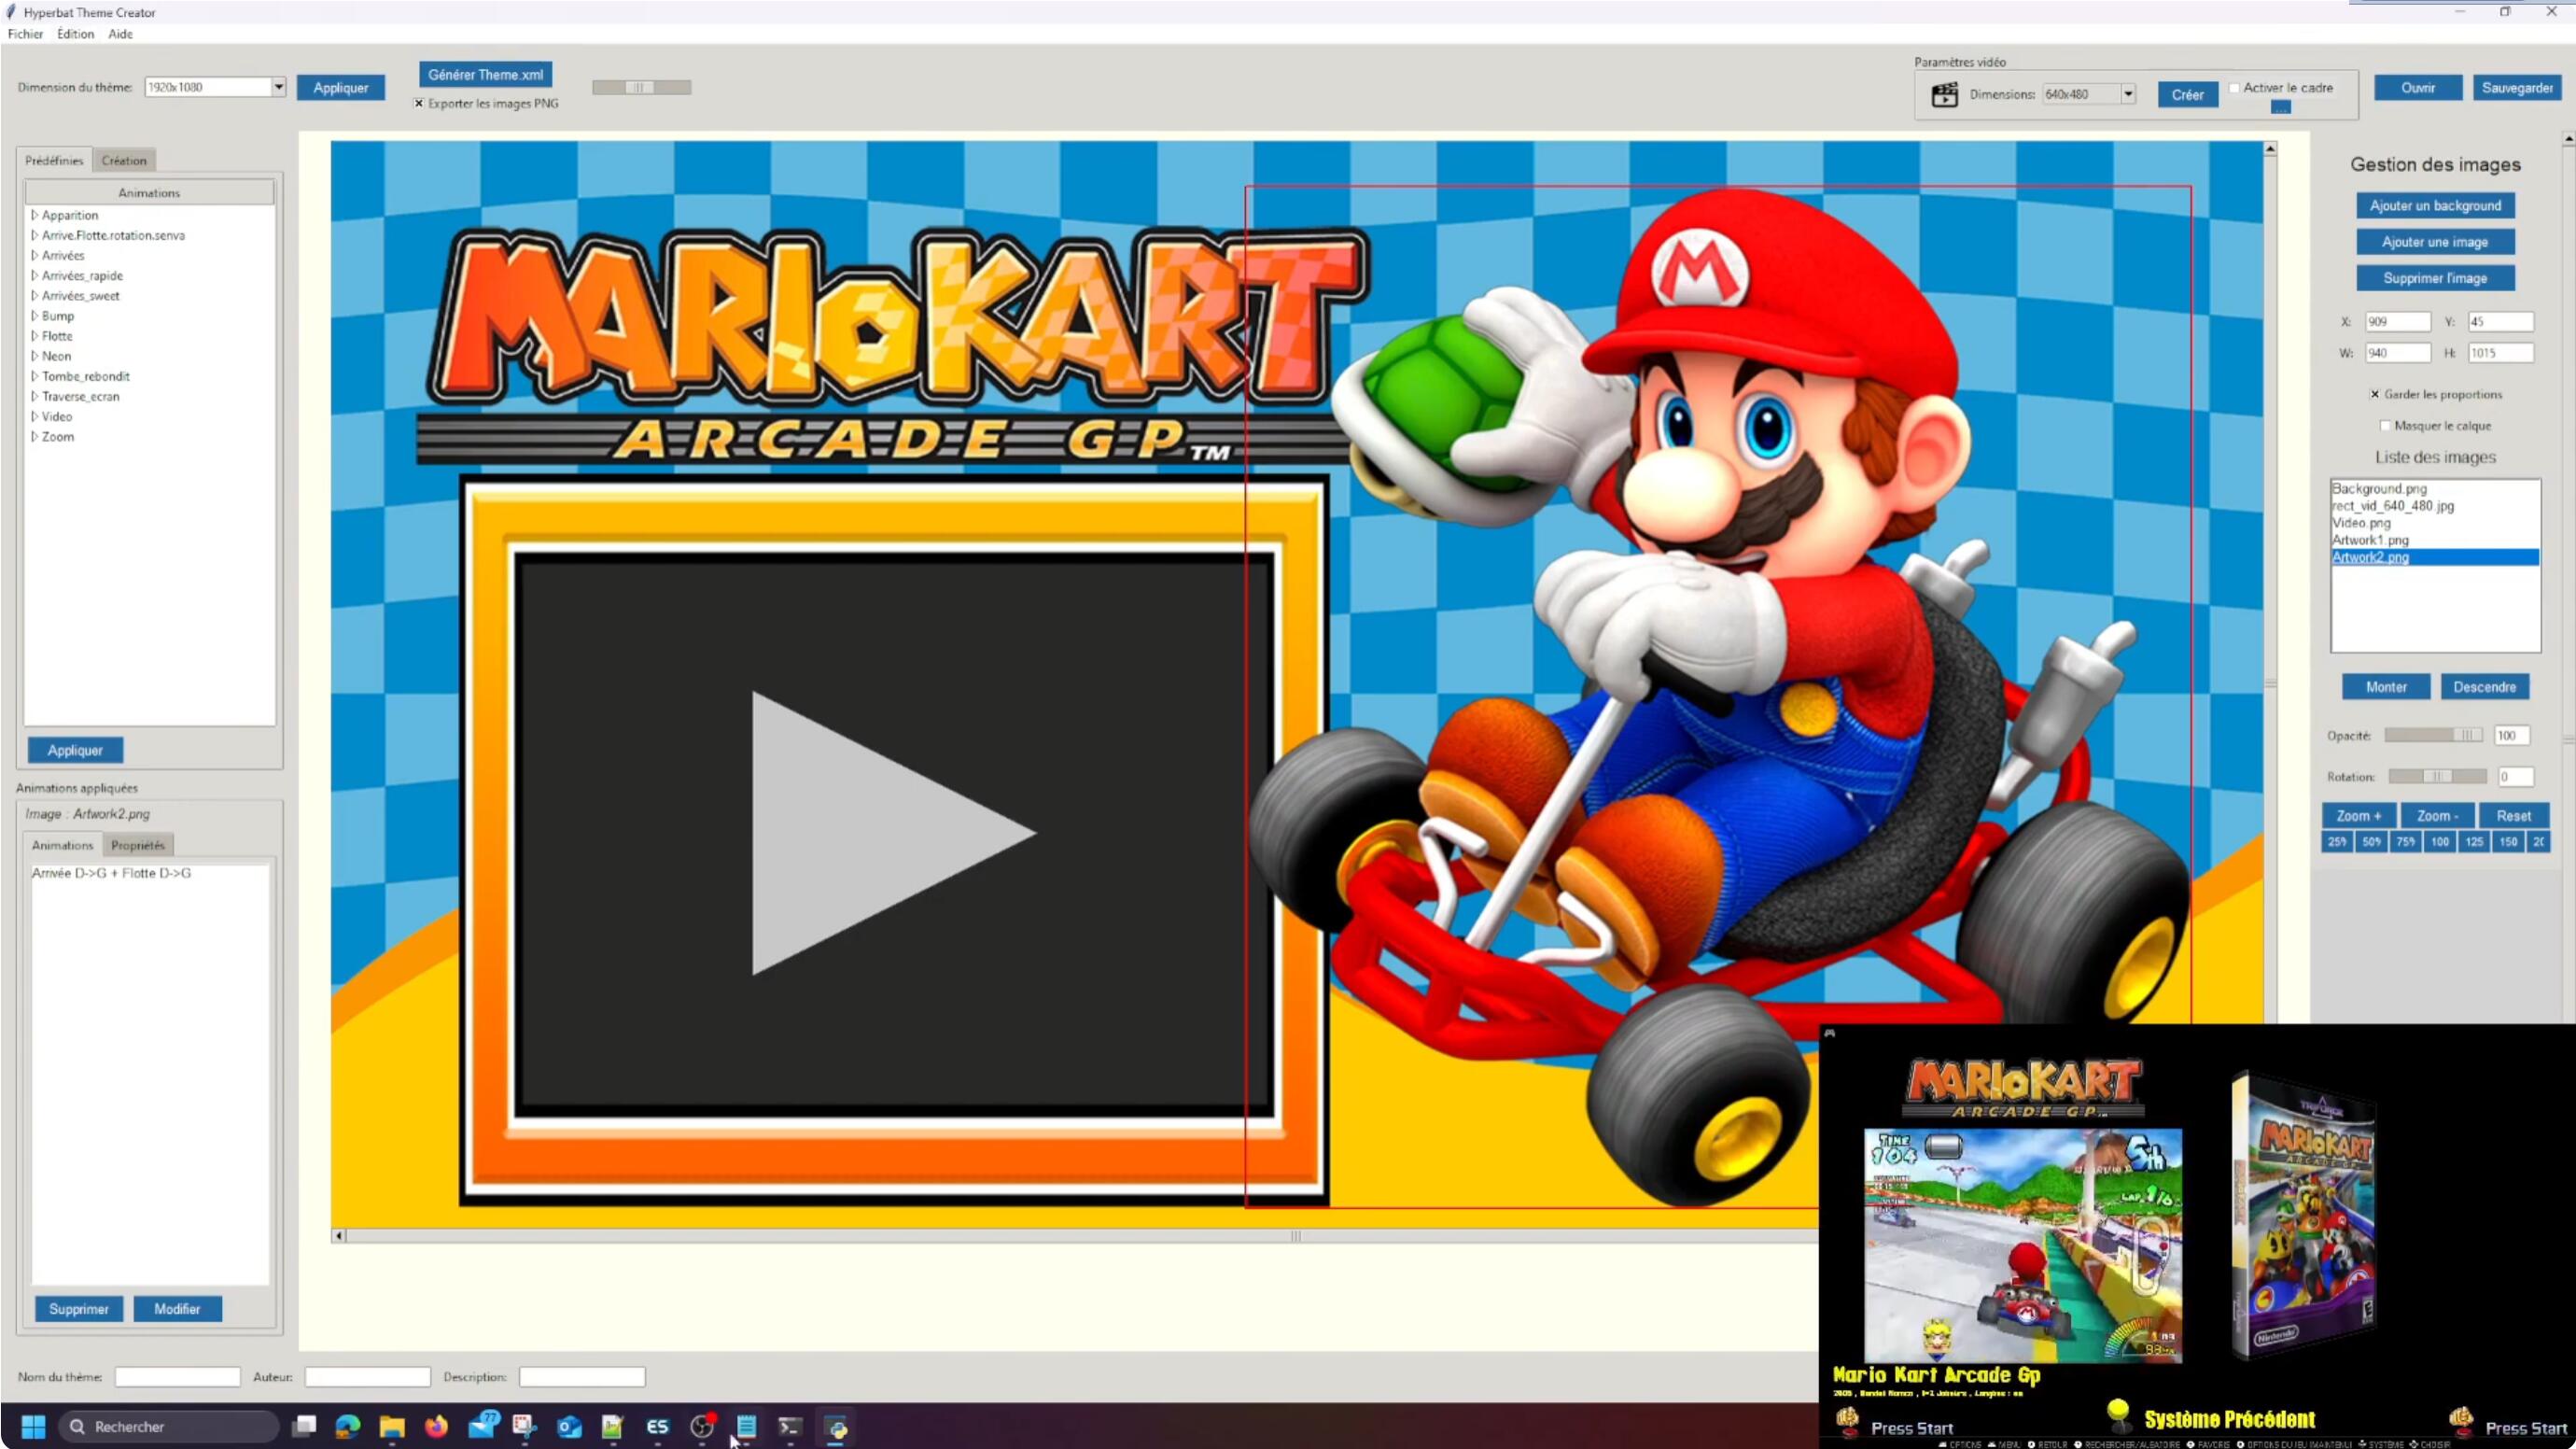Launch Microsoft Edge from the taskbar
Viewport: 2576px width, 1449px height.
coord(348,1426)
